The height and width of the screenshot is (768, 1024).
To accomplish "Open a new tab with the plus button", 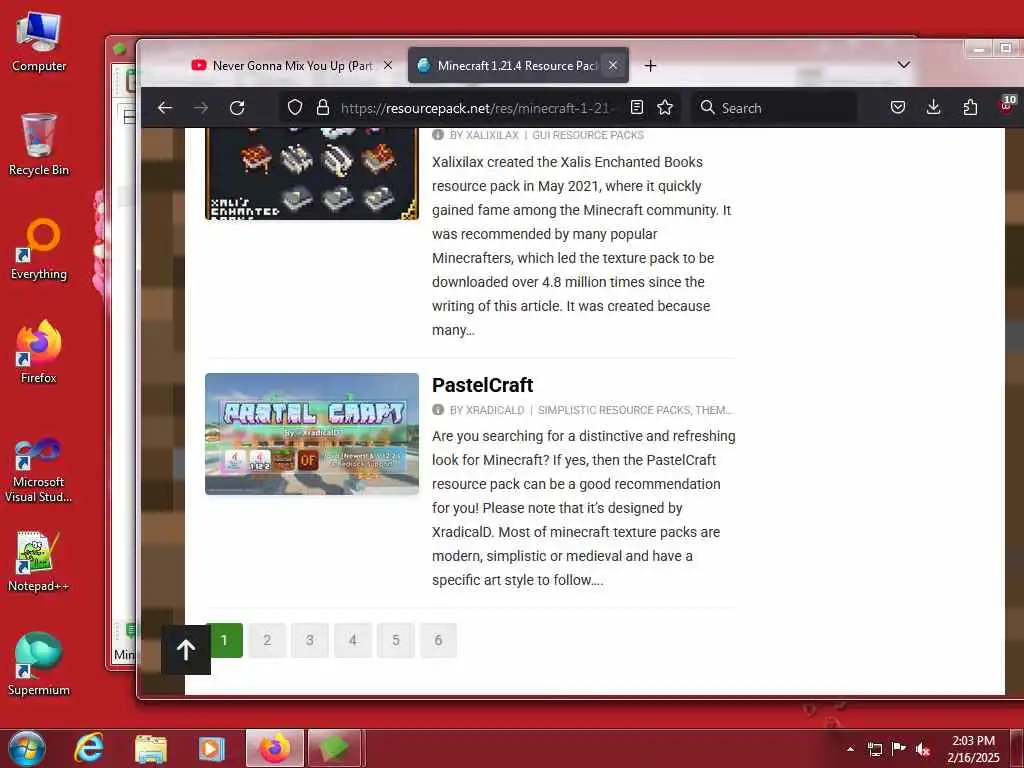I will [x=650, y=65].
